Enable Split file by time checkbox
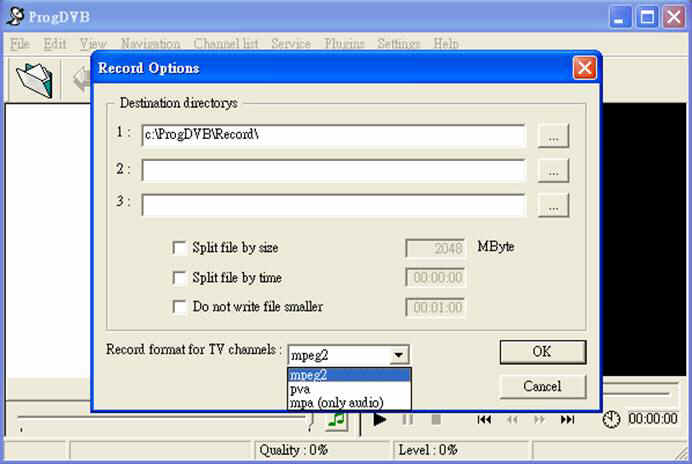 point(179,278)
